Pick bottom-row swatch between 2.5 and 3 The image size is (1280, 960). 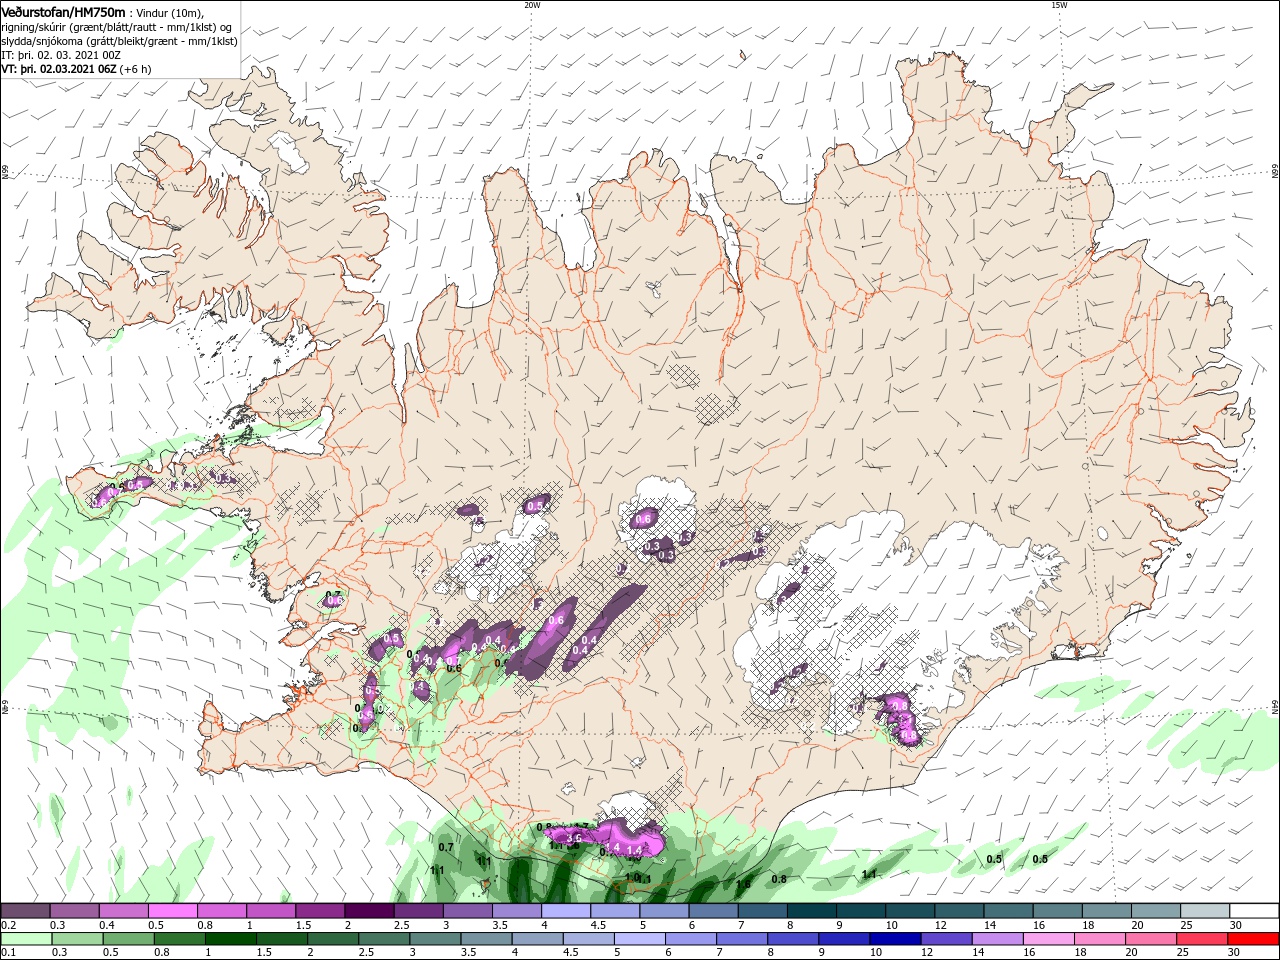(x=384, y=939)
